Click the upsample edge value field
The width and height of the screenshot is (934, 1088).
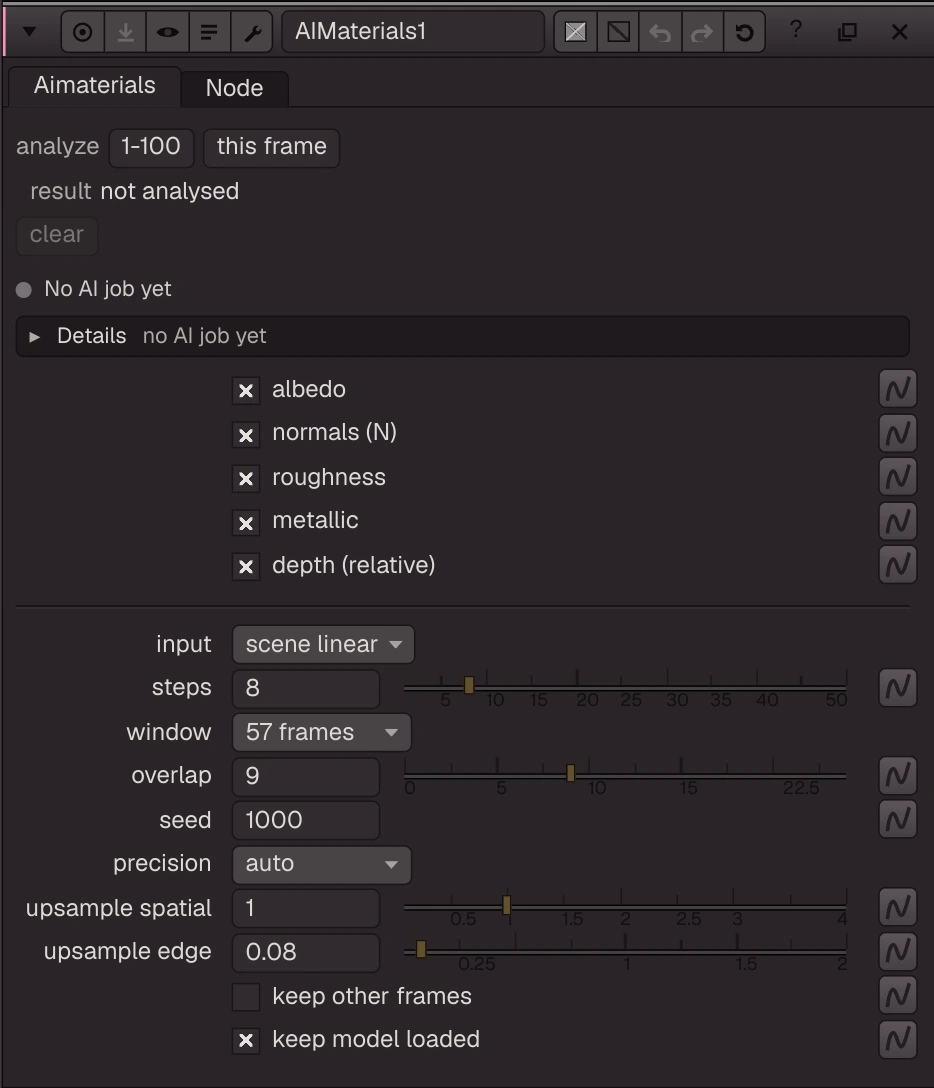306,952
